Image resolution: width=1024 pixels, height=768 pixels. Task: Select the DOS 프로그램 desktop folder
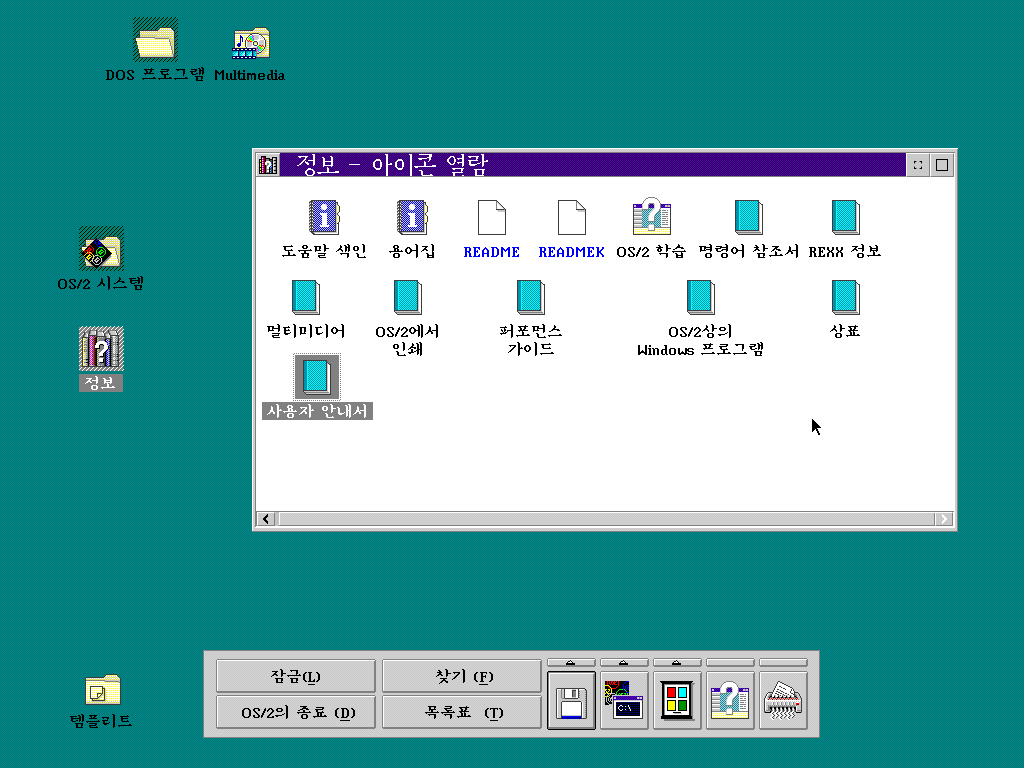[x=155, y=40]
